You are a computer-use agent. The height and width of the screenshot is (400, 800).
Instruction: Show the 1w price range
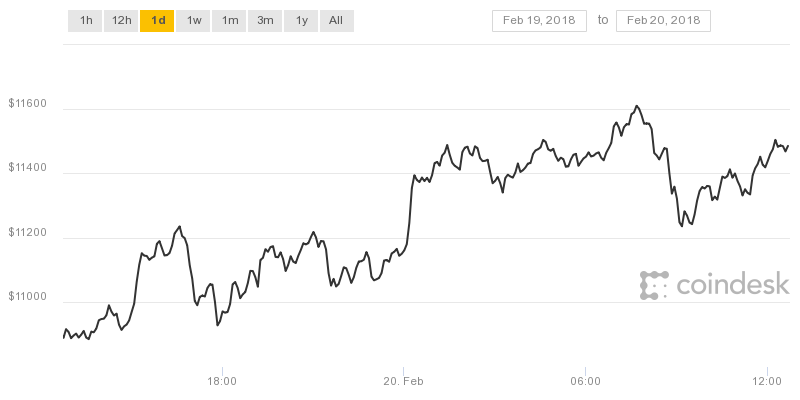(193, 20)
